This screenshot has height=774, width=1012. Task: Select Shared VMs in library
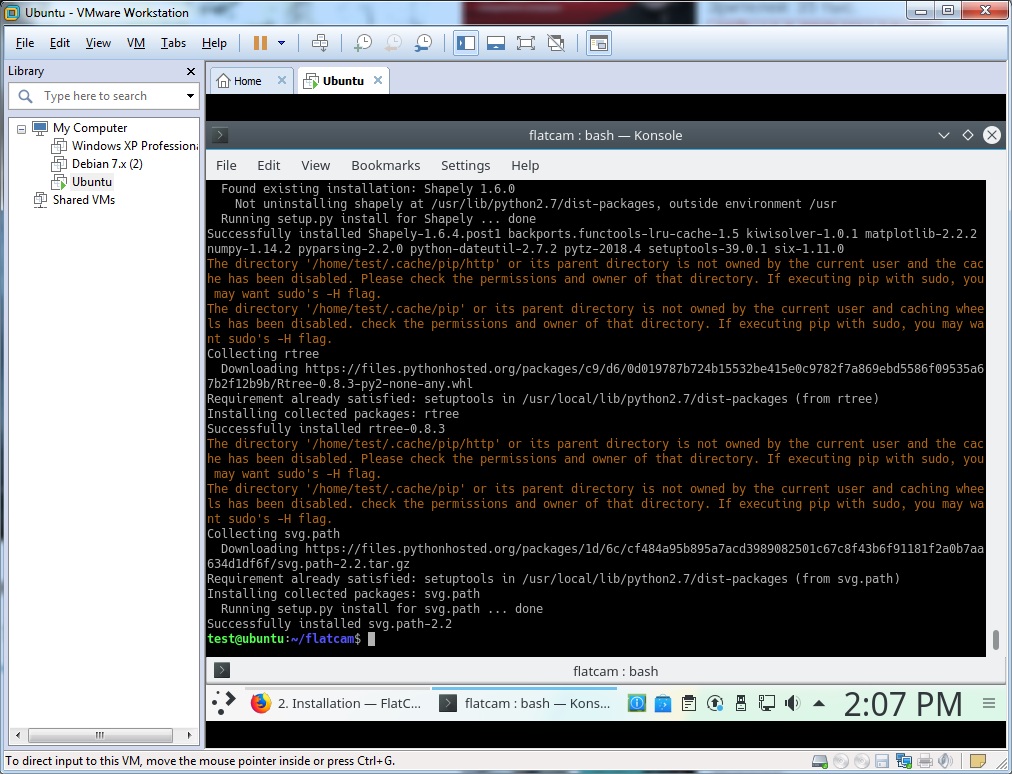[x=74, y=200]
